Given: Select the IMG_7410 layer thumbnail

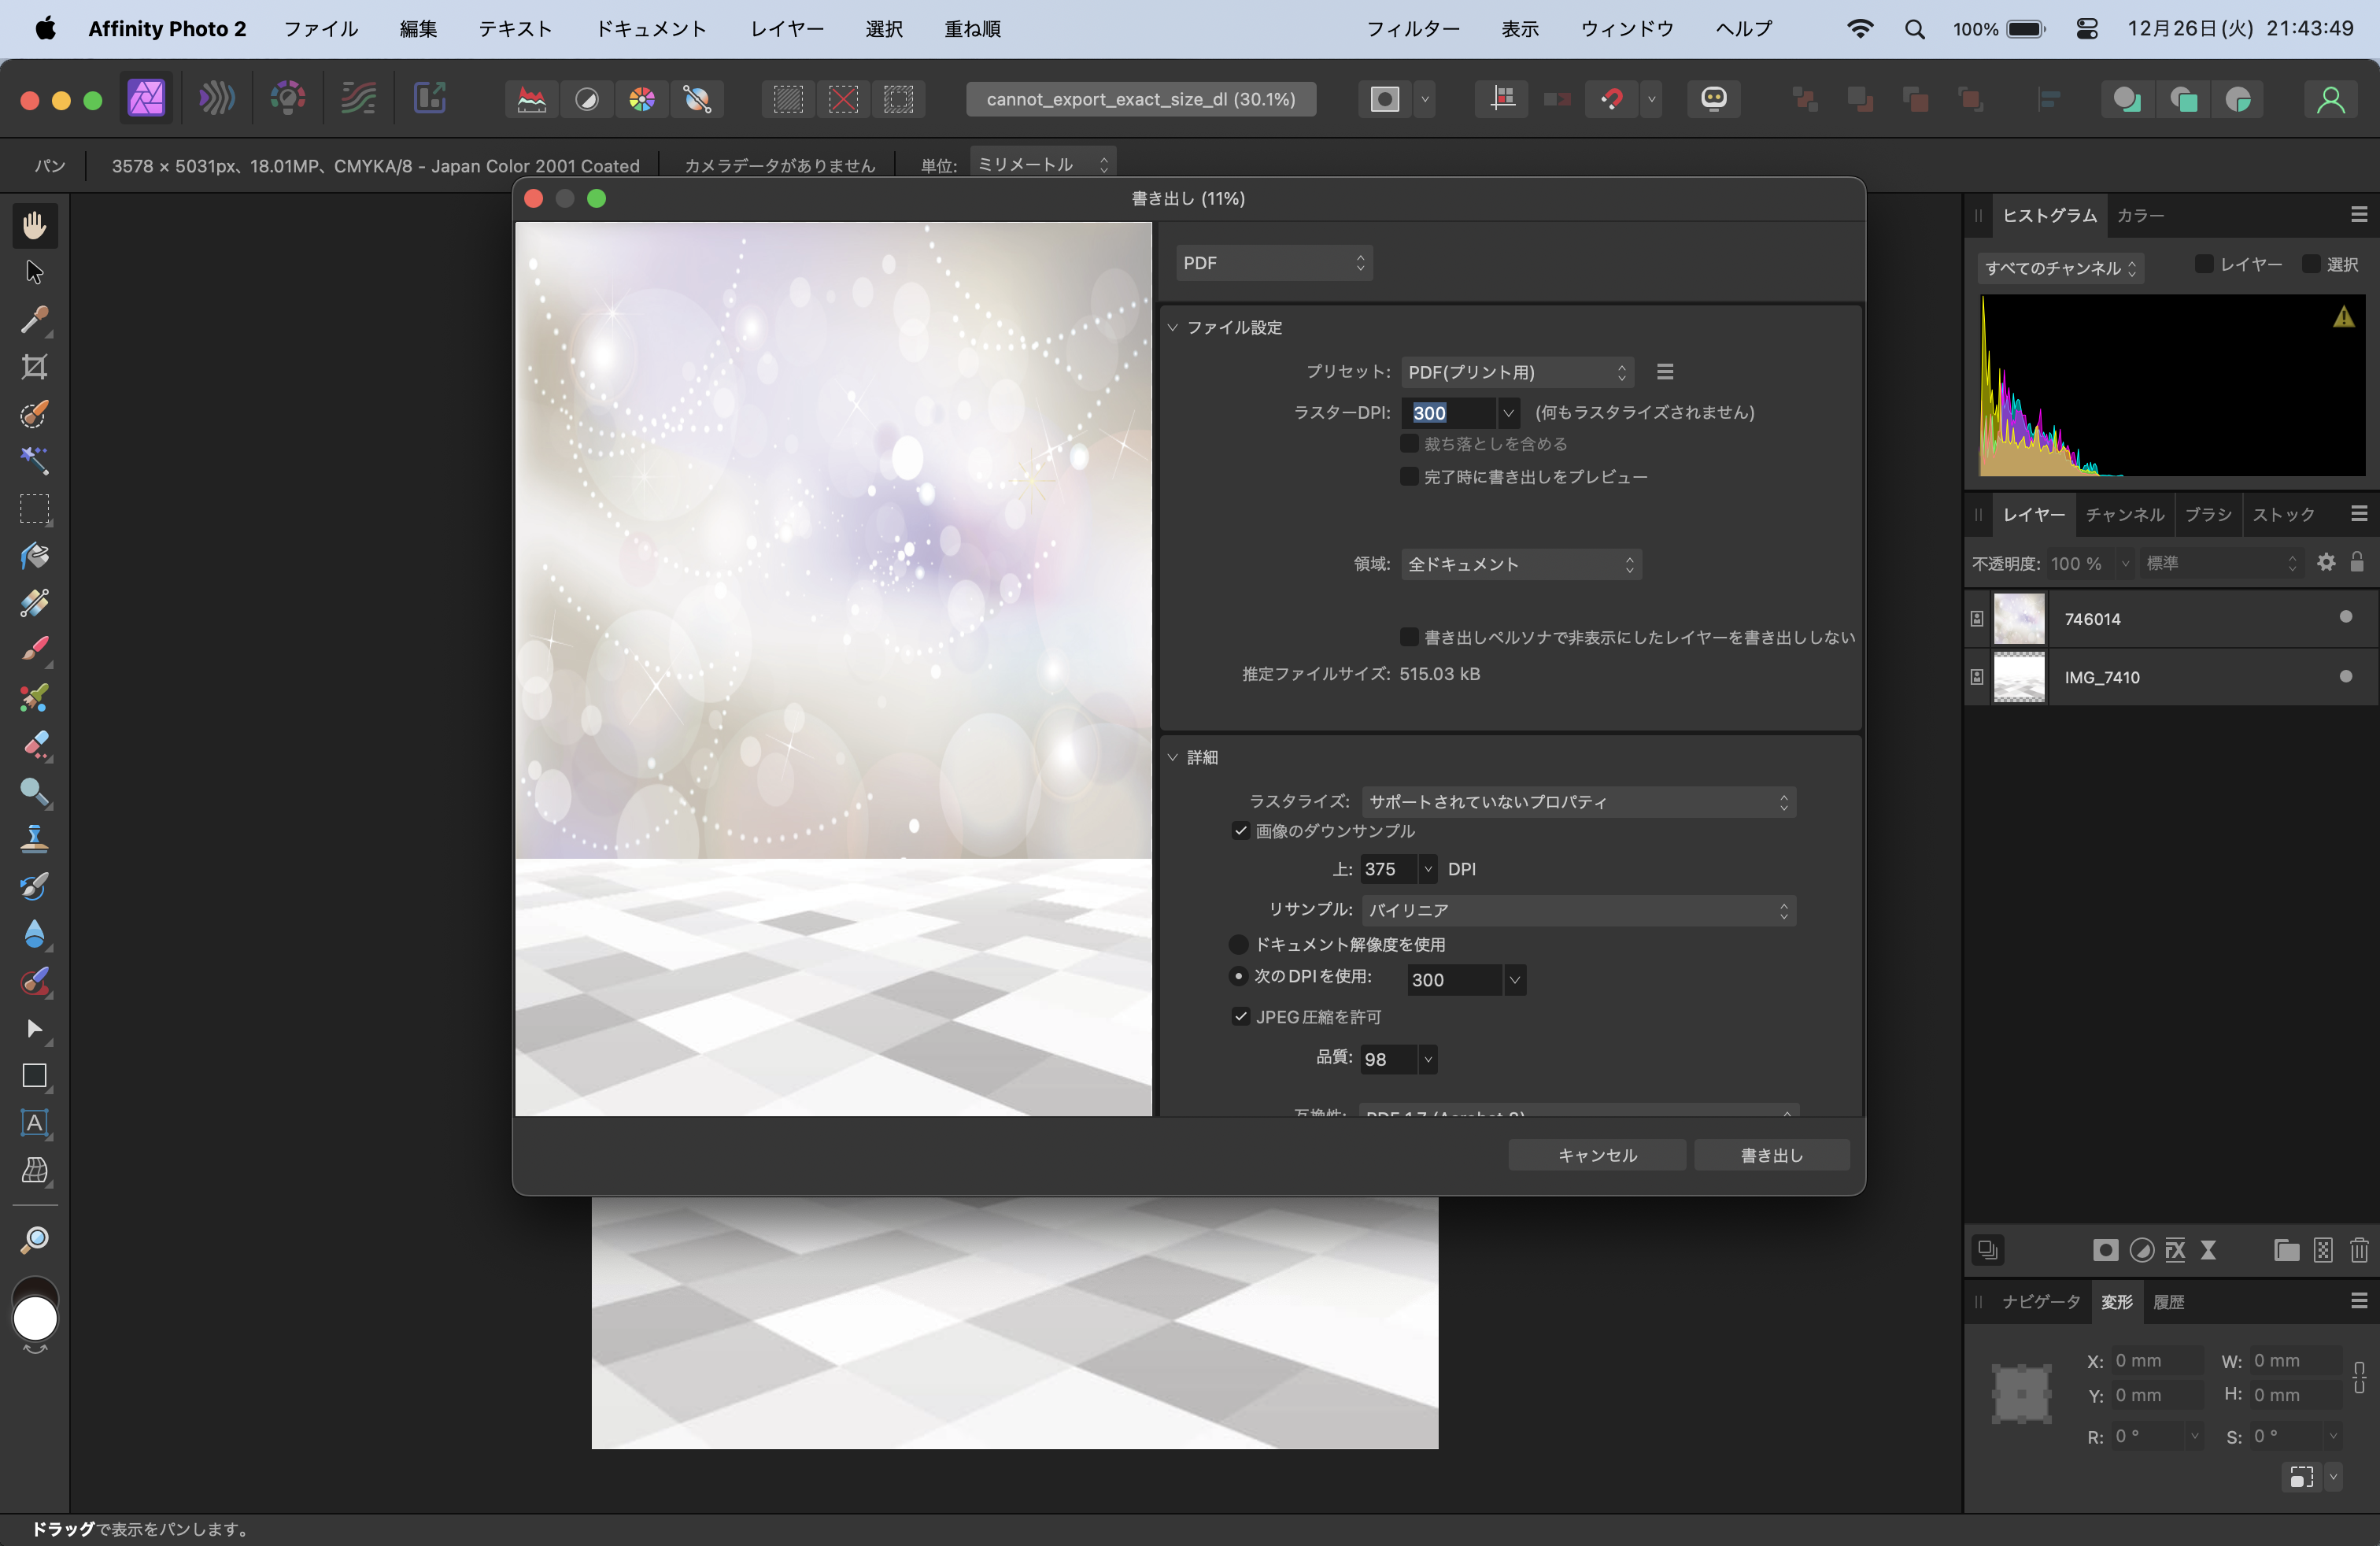Looking at the screenshot, I should 2019,677.
